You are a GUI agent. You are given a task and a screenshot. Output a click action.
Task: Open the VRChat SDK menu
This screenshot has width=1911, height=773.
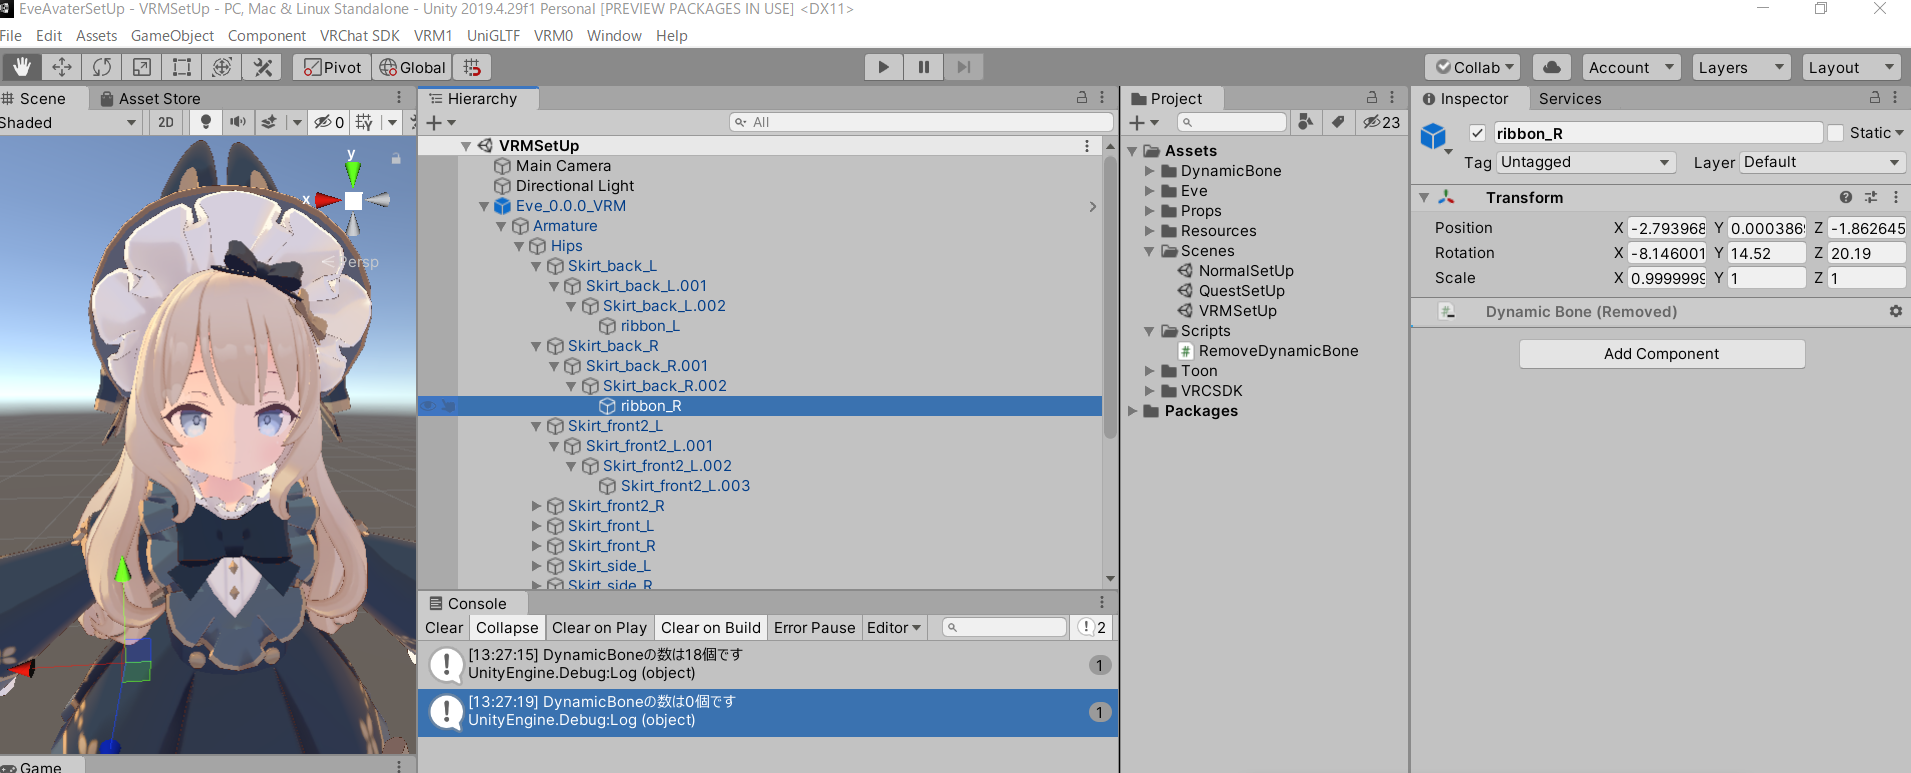tap(359, 36)
